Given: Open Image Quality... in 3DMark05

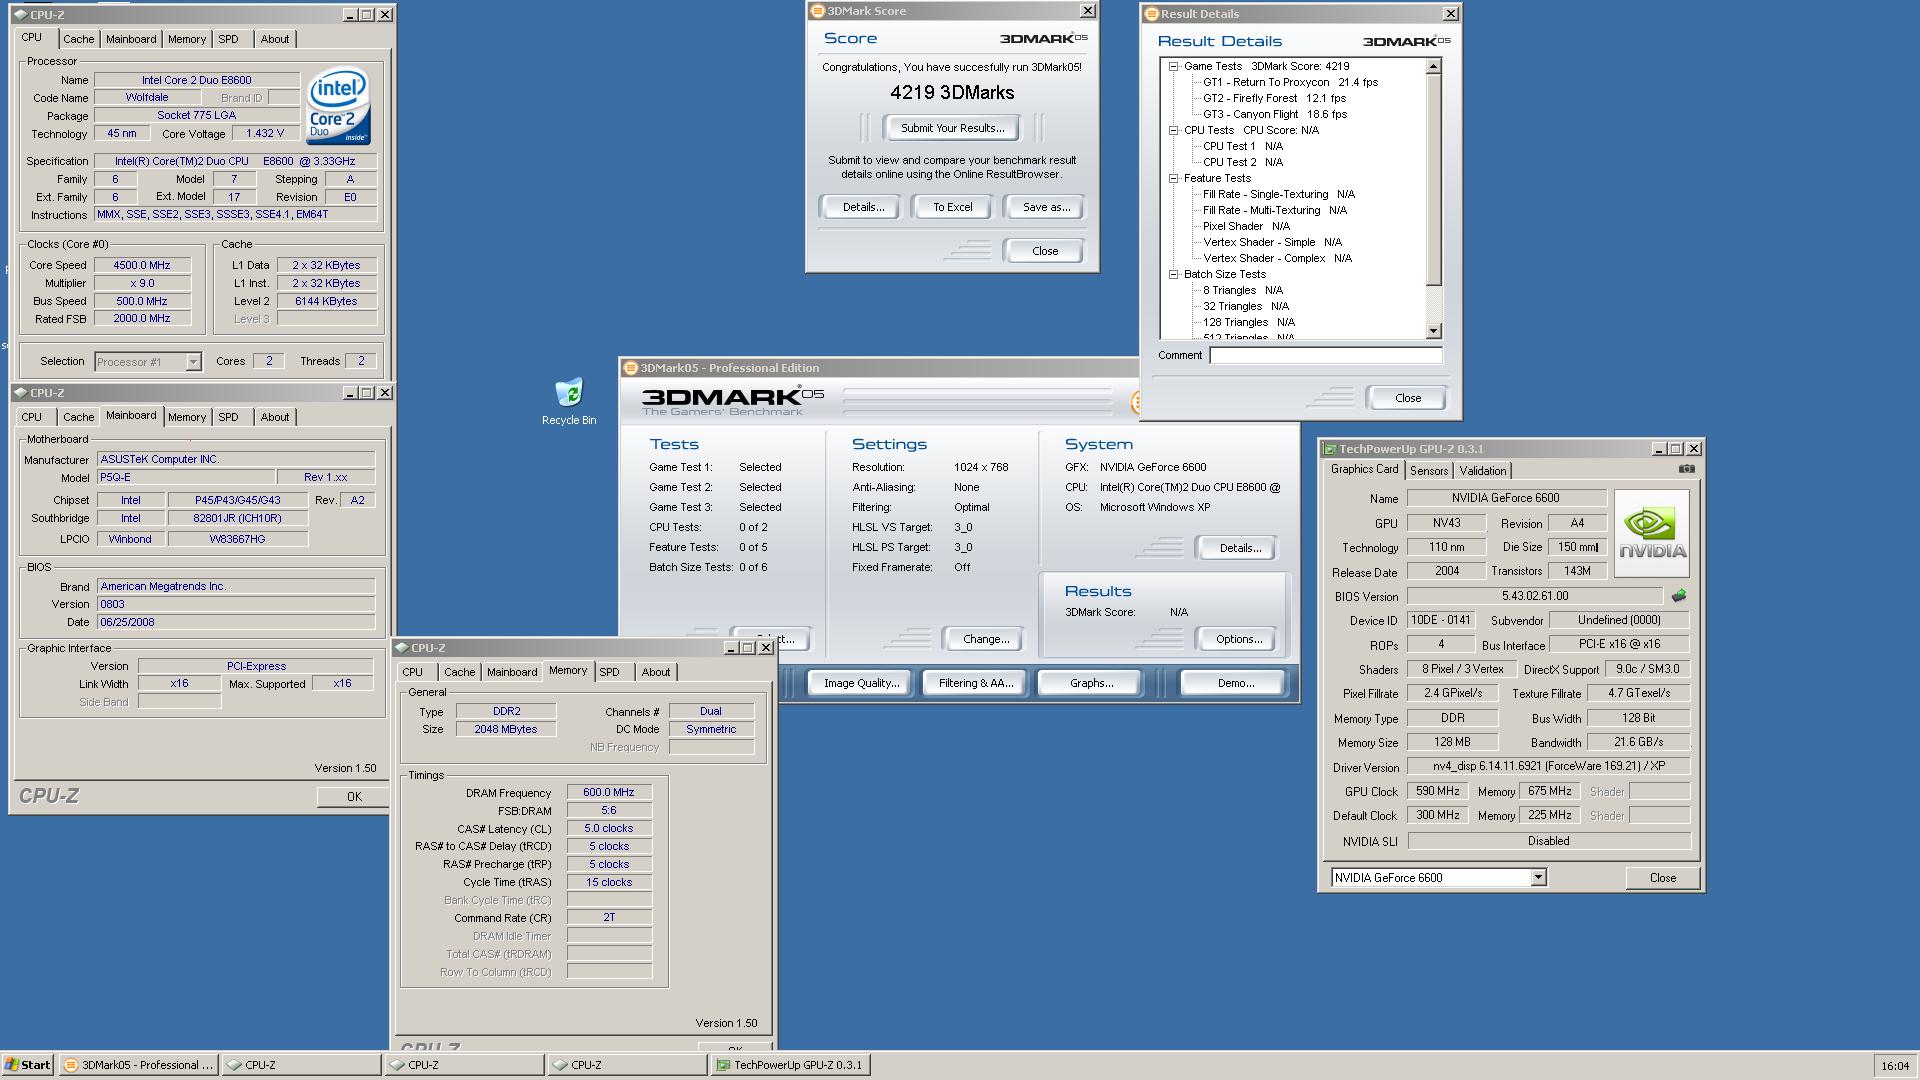Looking at the screenshot, I should click(861, 683).
